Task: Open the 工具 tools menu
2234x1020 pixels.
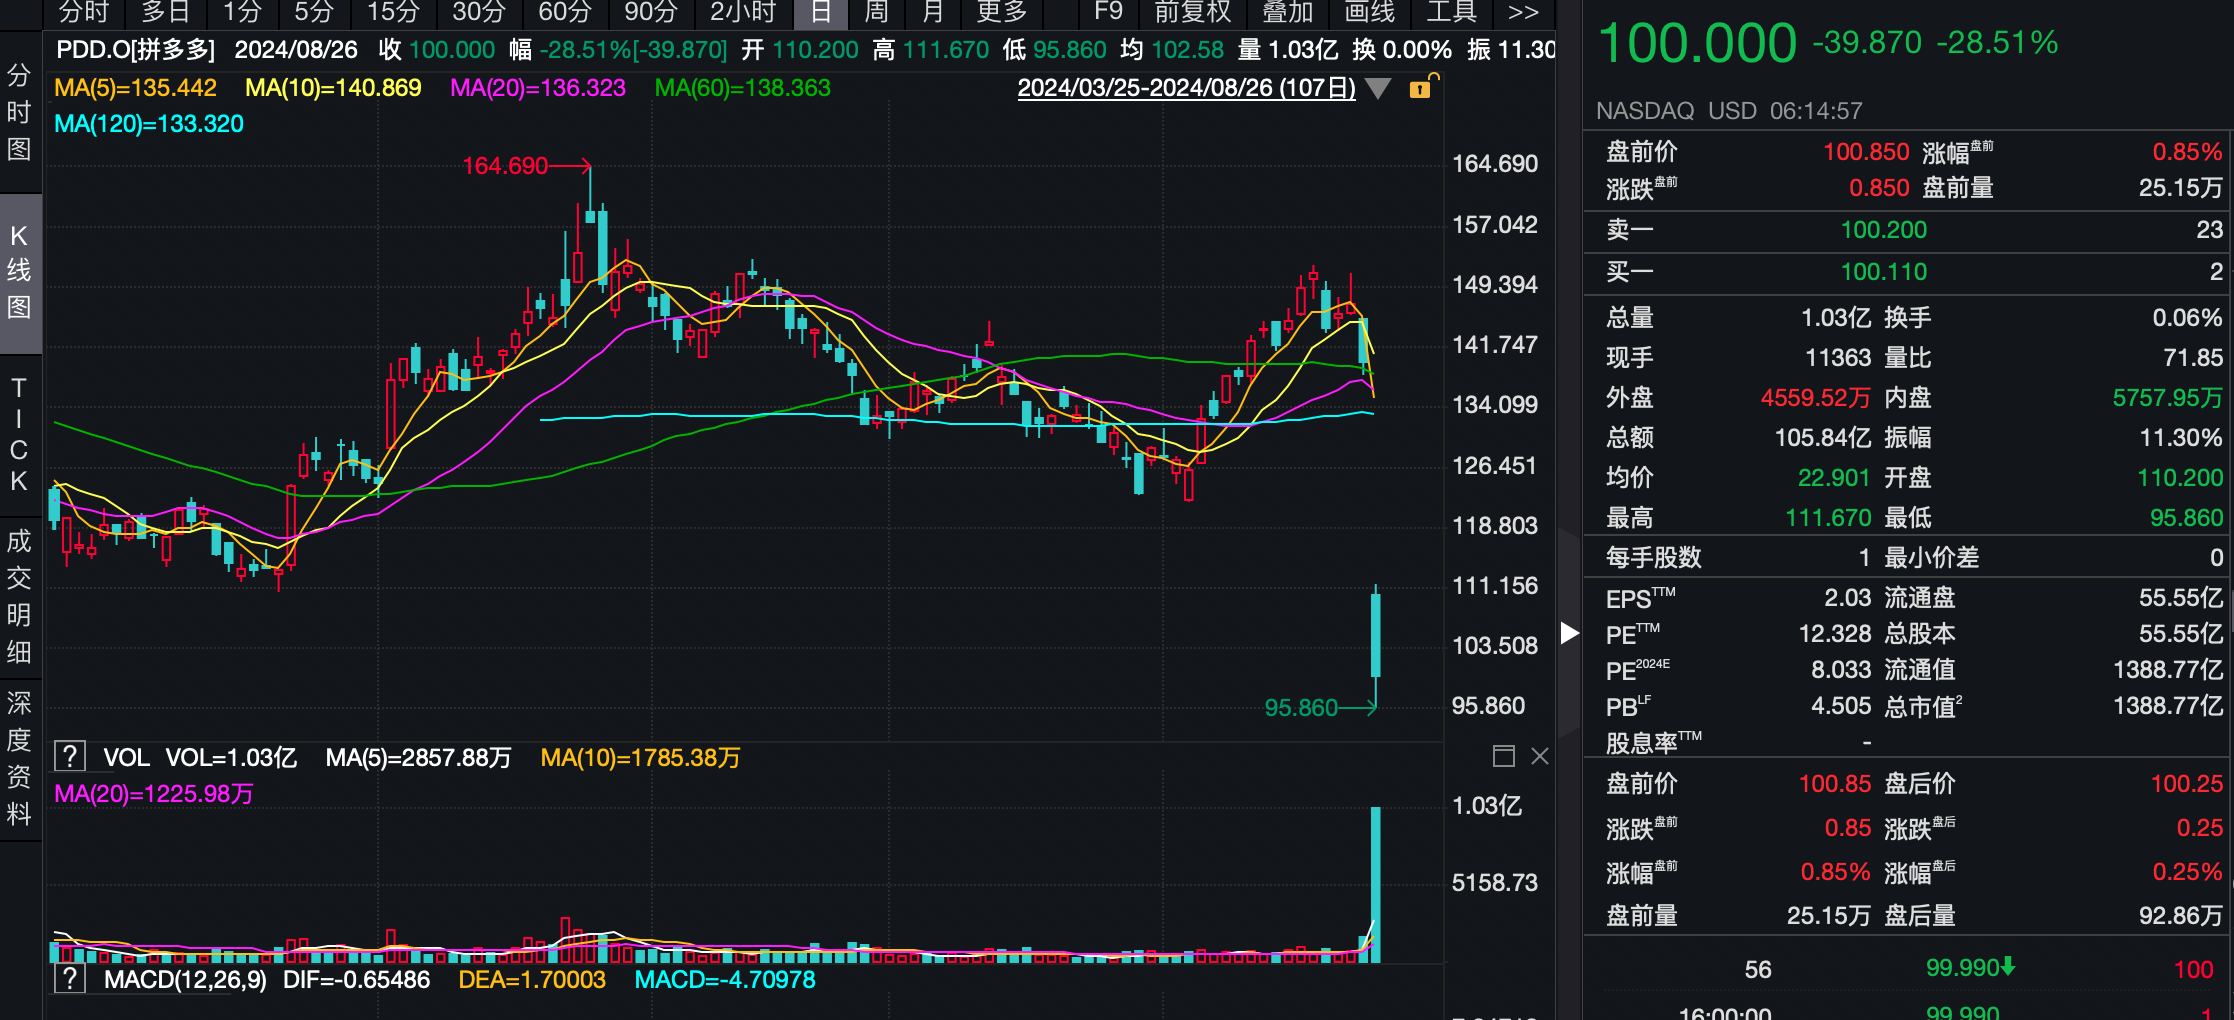Action: click(1451, 12)
